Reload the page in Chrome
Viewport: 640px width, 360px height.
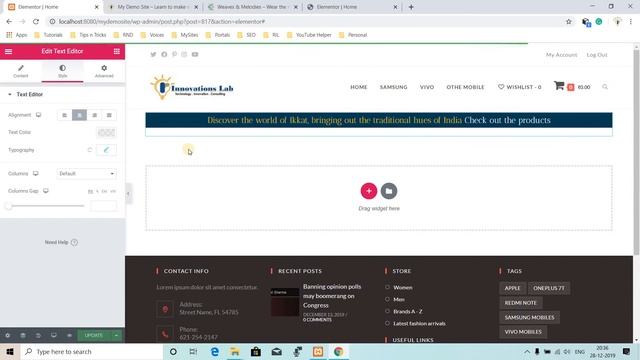pos(36,22)
